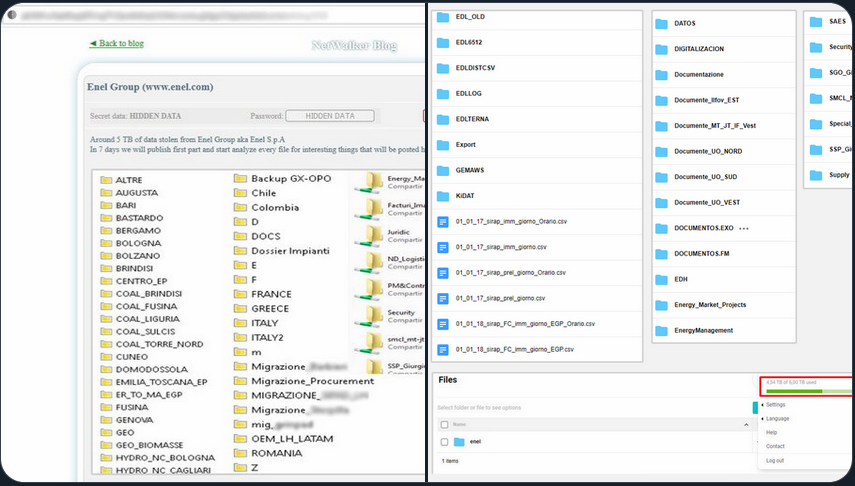The image size is (855, 486).
Task: Select the Documente_MT_JT_IF_Vest folder name
Action: click(715, 126)
